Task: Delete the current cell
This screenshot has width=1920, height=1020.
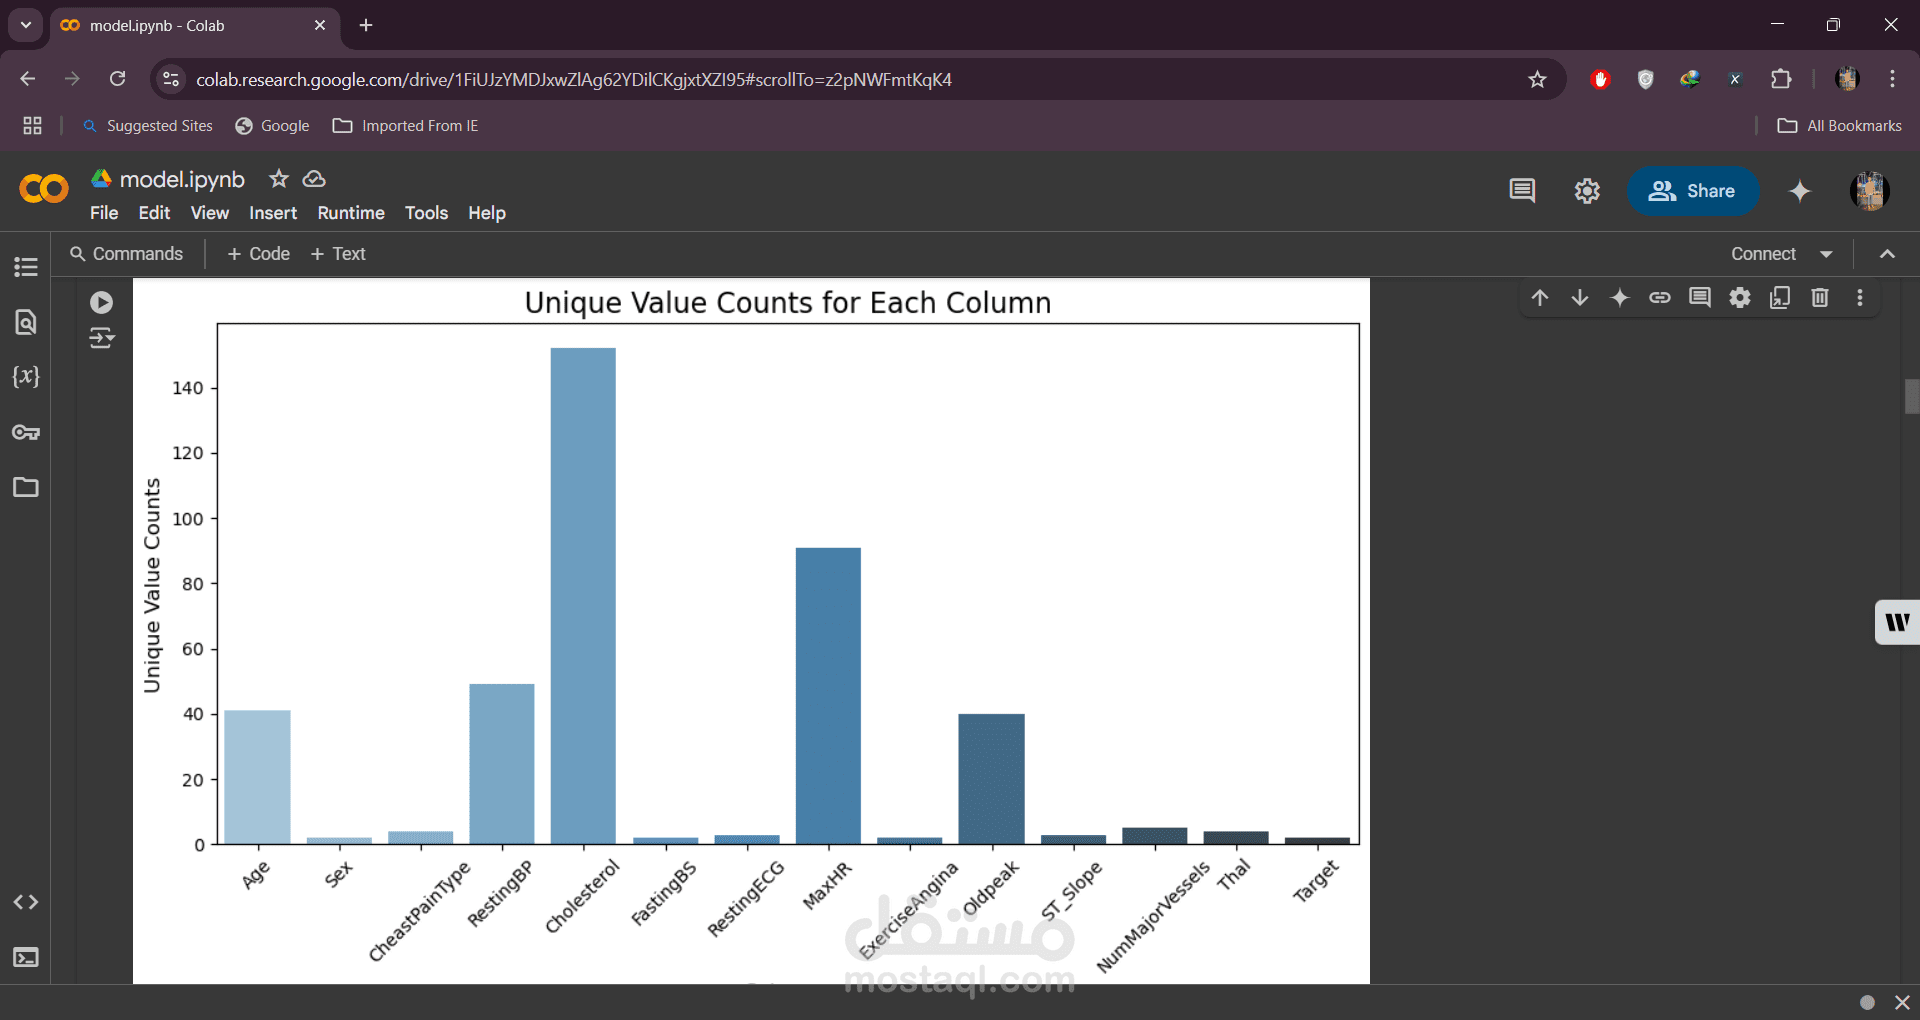Action: 1820,298
